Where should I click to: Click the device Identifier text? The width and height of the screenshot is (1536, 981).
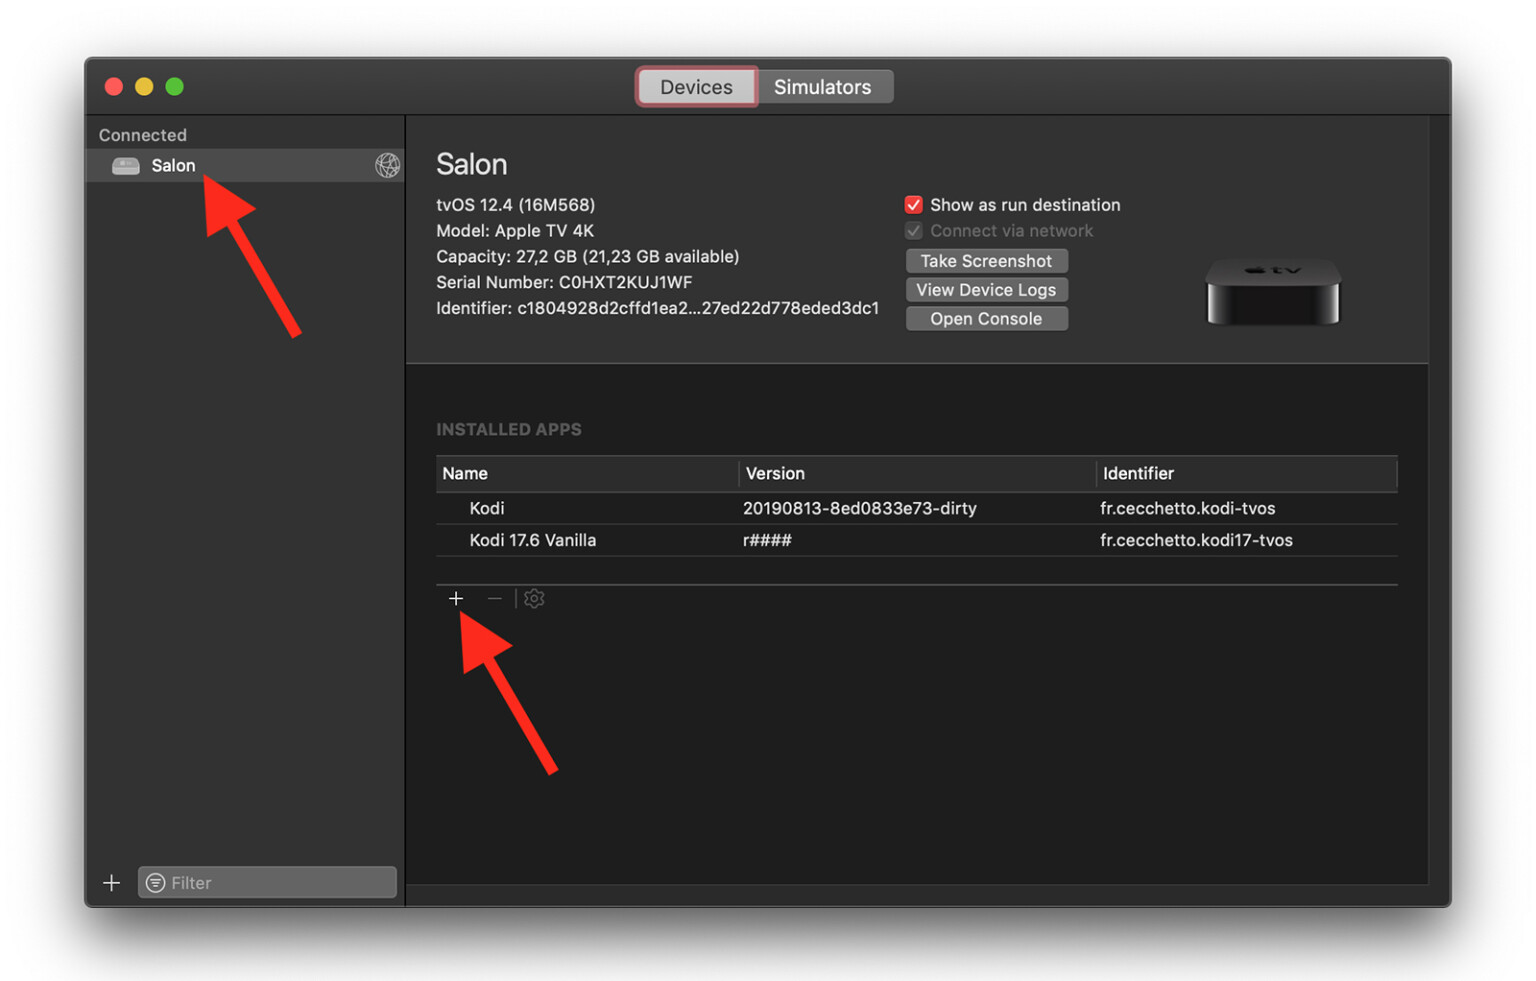point(657,309)
